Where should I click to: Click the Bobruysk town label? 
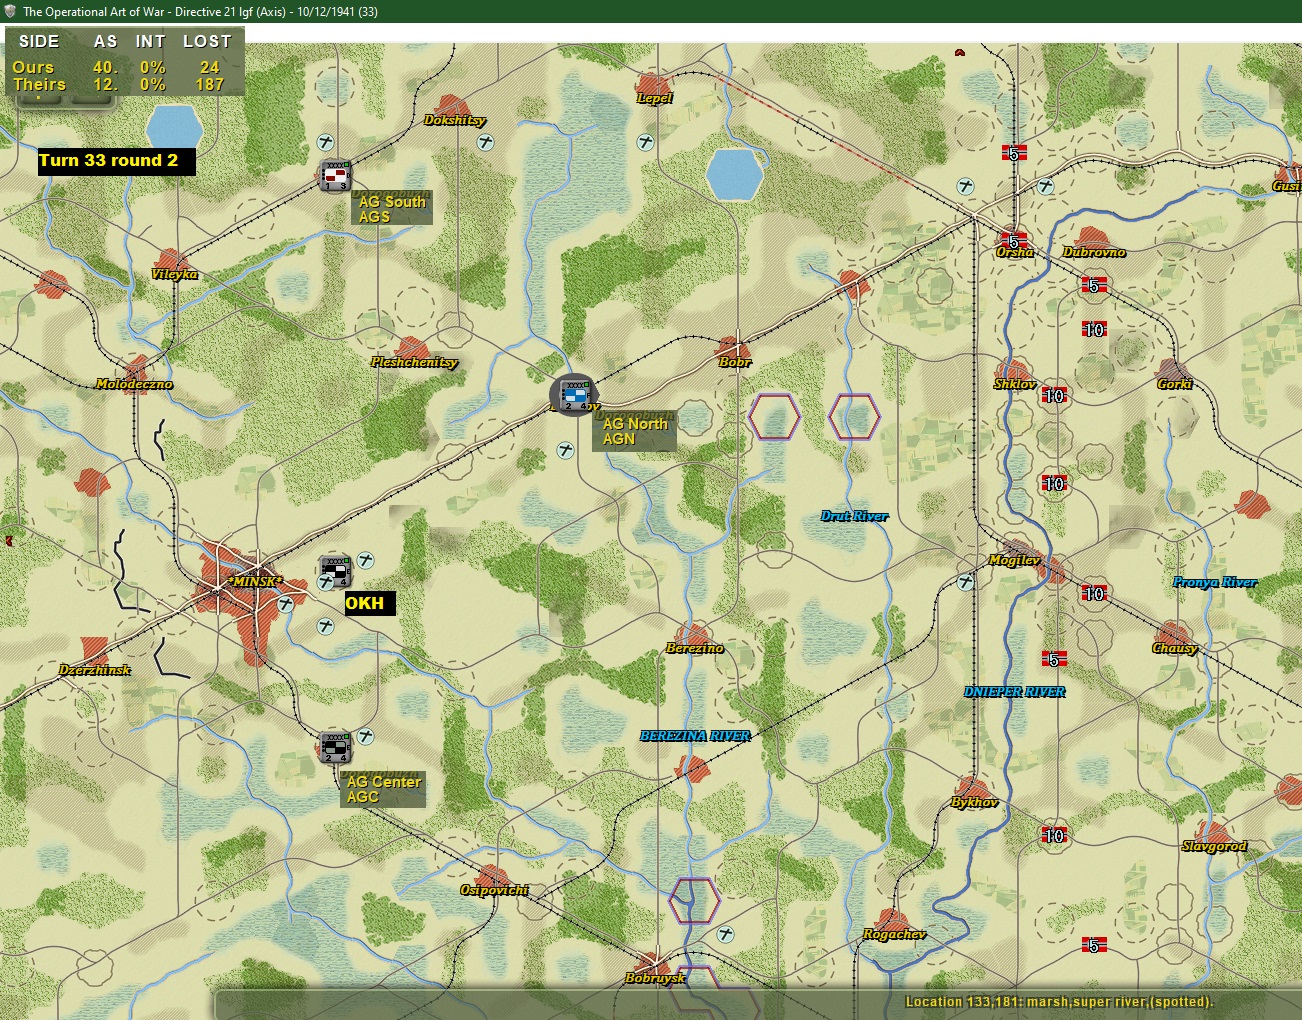tap(655, 978)
